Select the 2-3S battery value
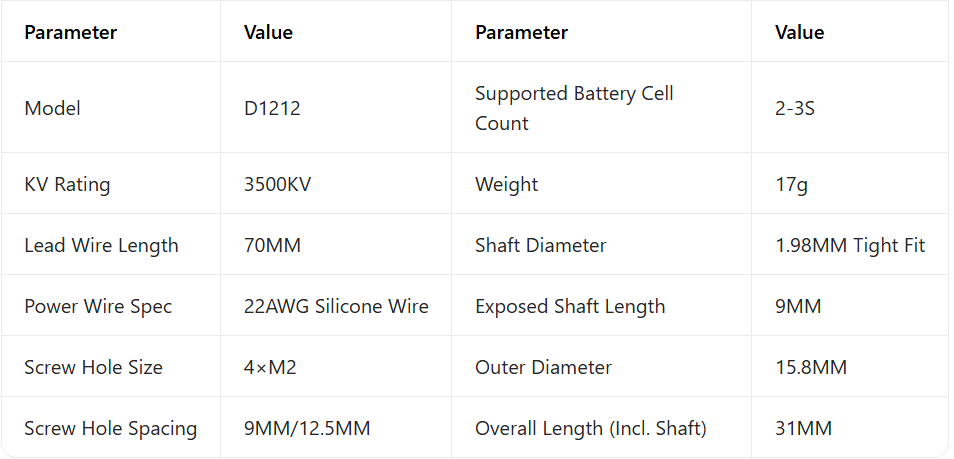Image resolution: width=954 pixels, height=459 pixels. point(795,108)
